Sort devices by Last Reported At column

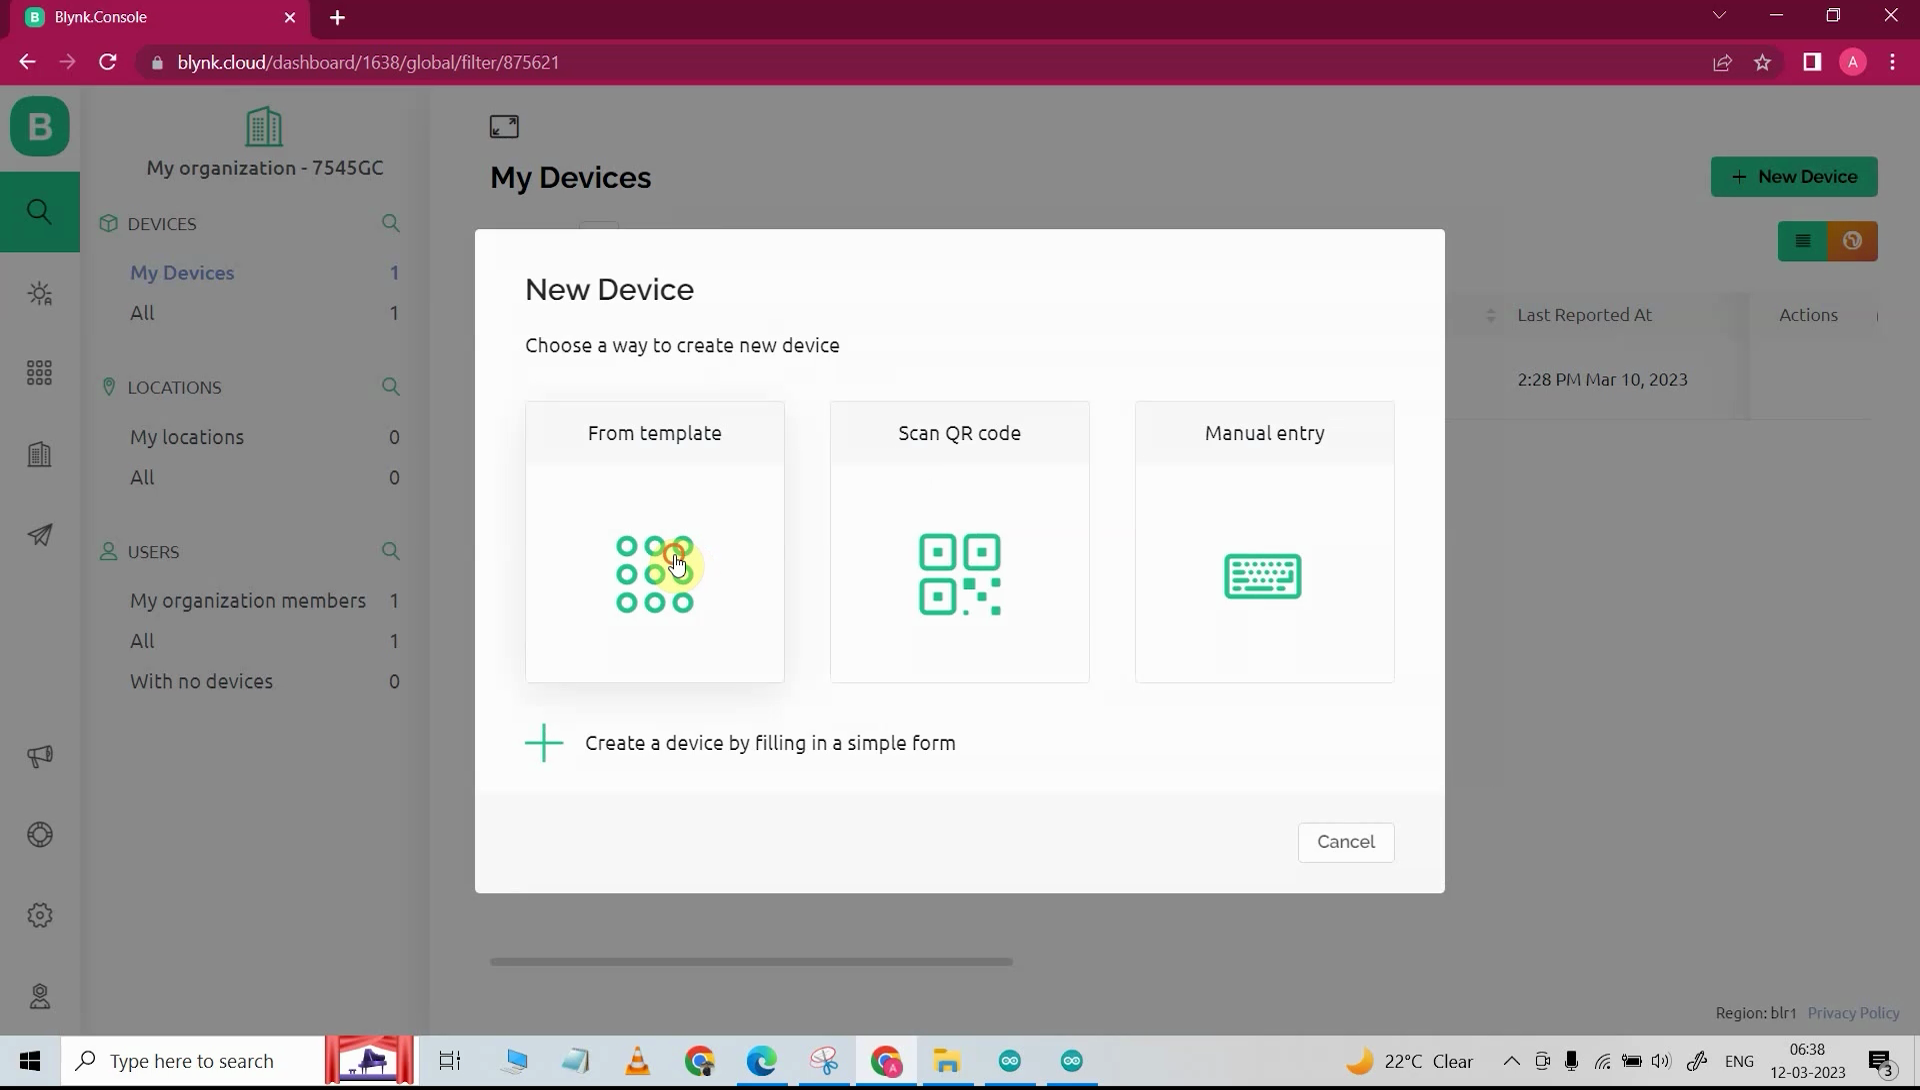point(1586,314)
